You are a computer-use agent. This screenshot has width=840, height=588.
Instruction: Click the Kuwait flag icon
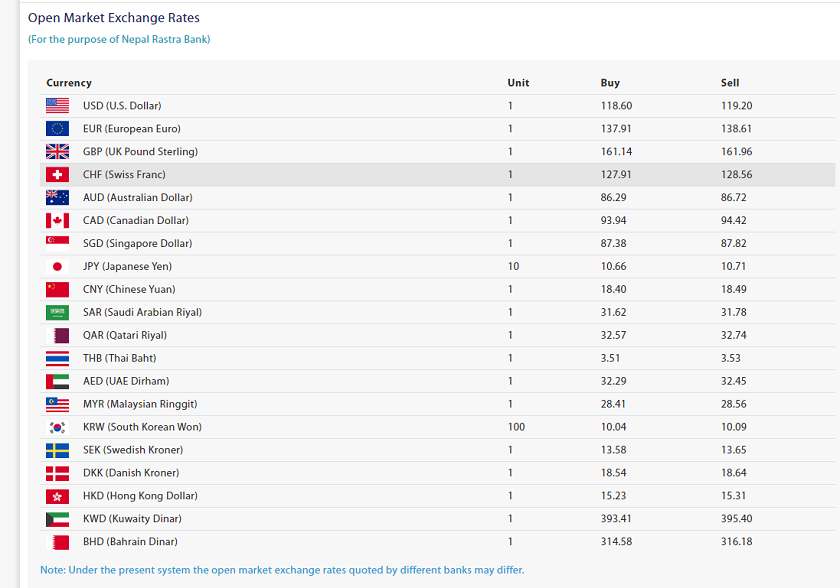[x=57, y=519]
